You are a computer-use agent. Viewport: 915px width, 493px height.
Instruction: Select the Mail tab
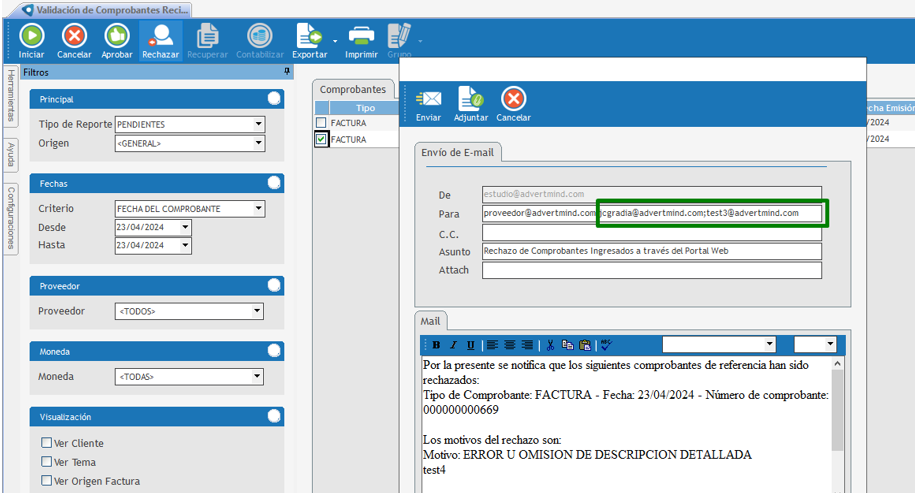coord(431,321)
